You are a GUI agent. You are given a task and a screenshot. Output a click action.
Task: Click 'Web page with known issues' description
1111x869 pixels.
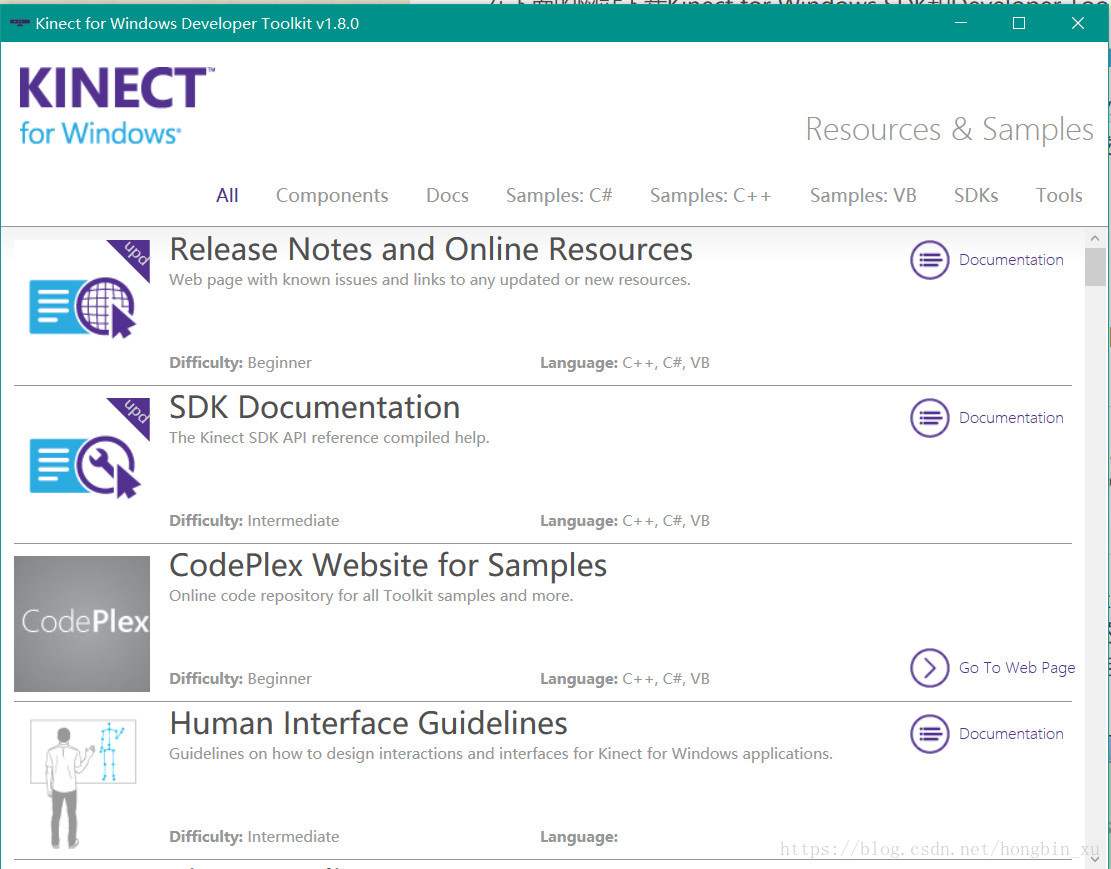429,280
